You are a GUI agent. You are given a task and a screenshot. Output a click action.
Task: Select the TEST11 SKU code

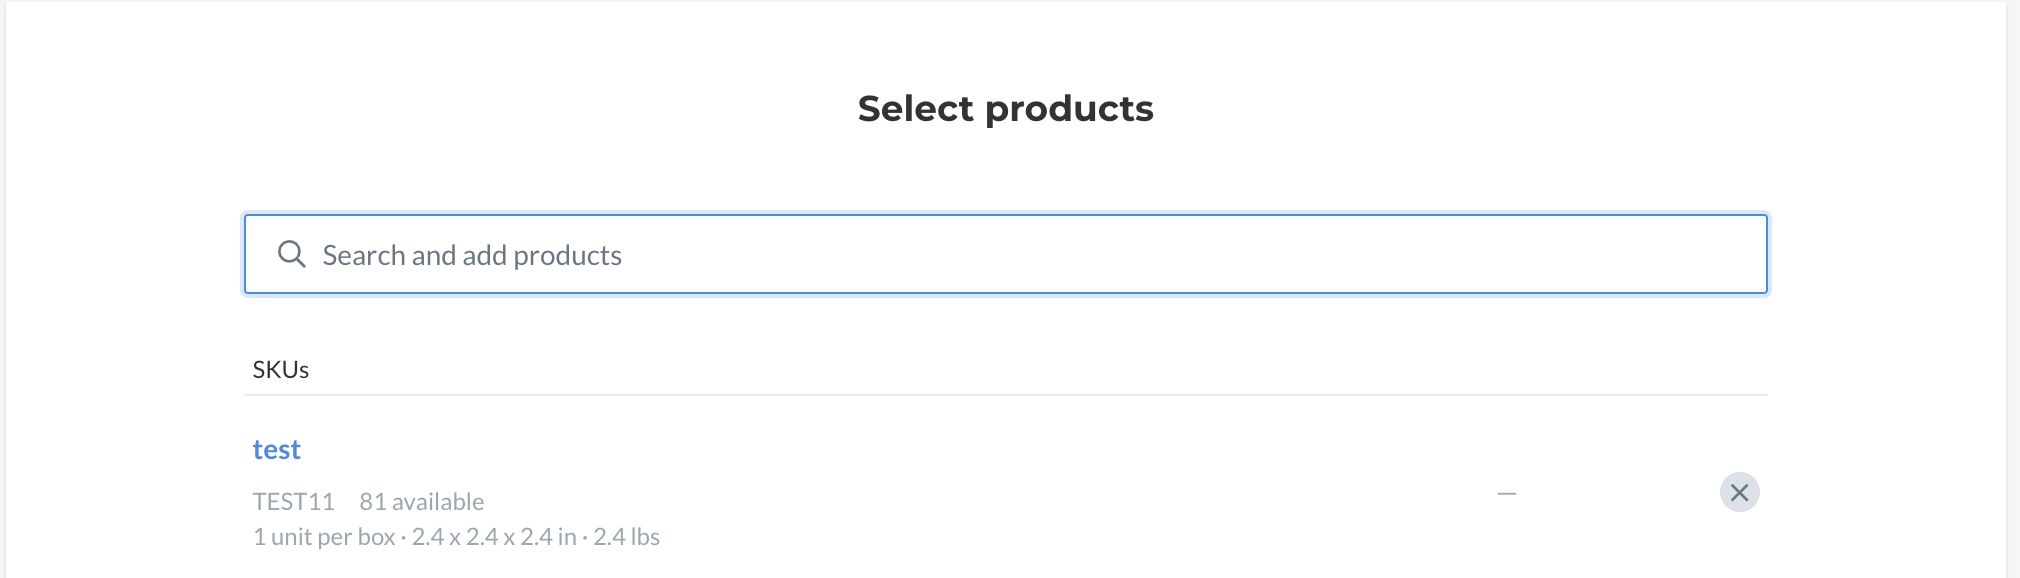point(293,501)
